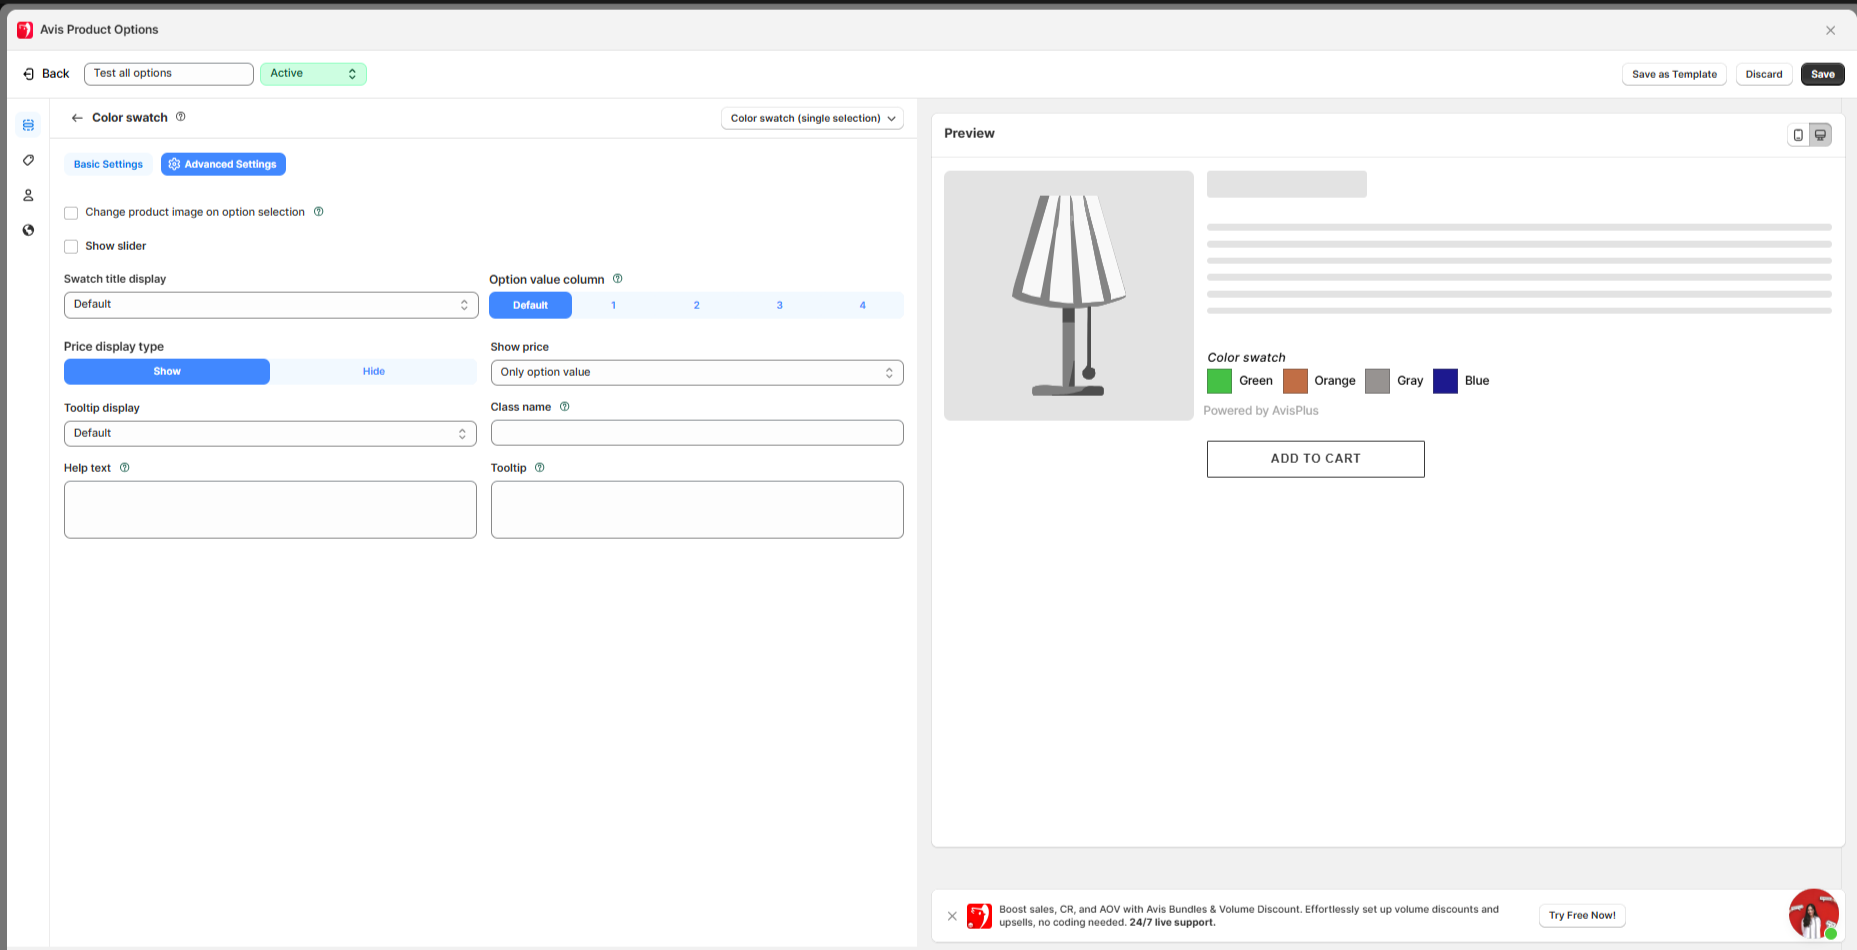Viewport: 1857px width, 950px height.
Task: Click the Discard button
Action: [1763, 74]
